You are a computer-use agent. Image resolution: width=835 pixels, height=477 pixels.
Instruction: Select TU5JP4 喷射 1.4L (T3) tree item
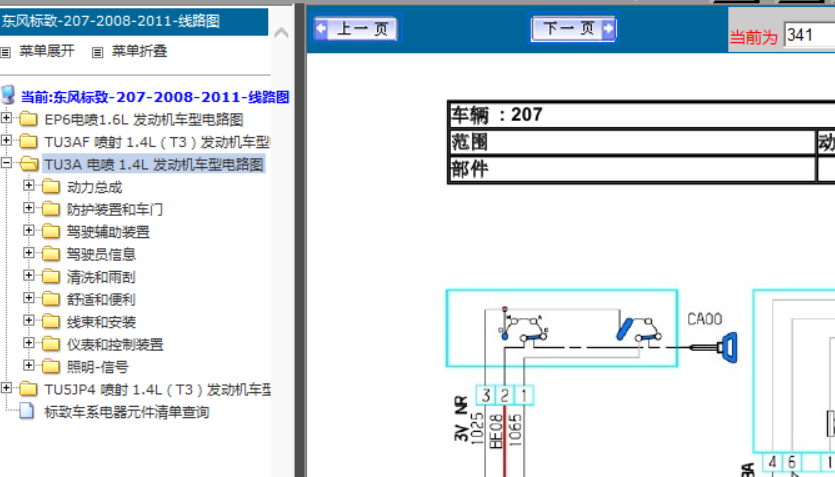(x=157, y=390)
